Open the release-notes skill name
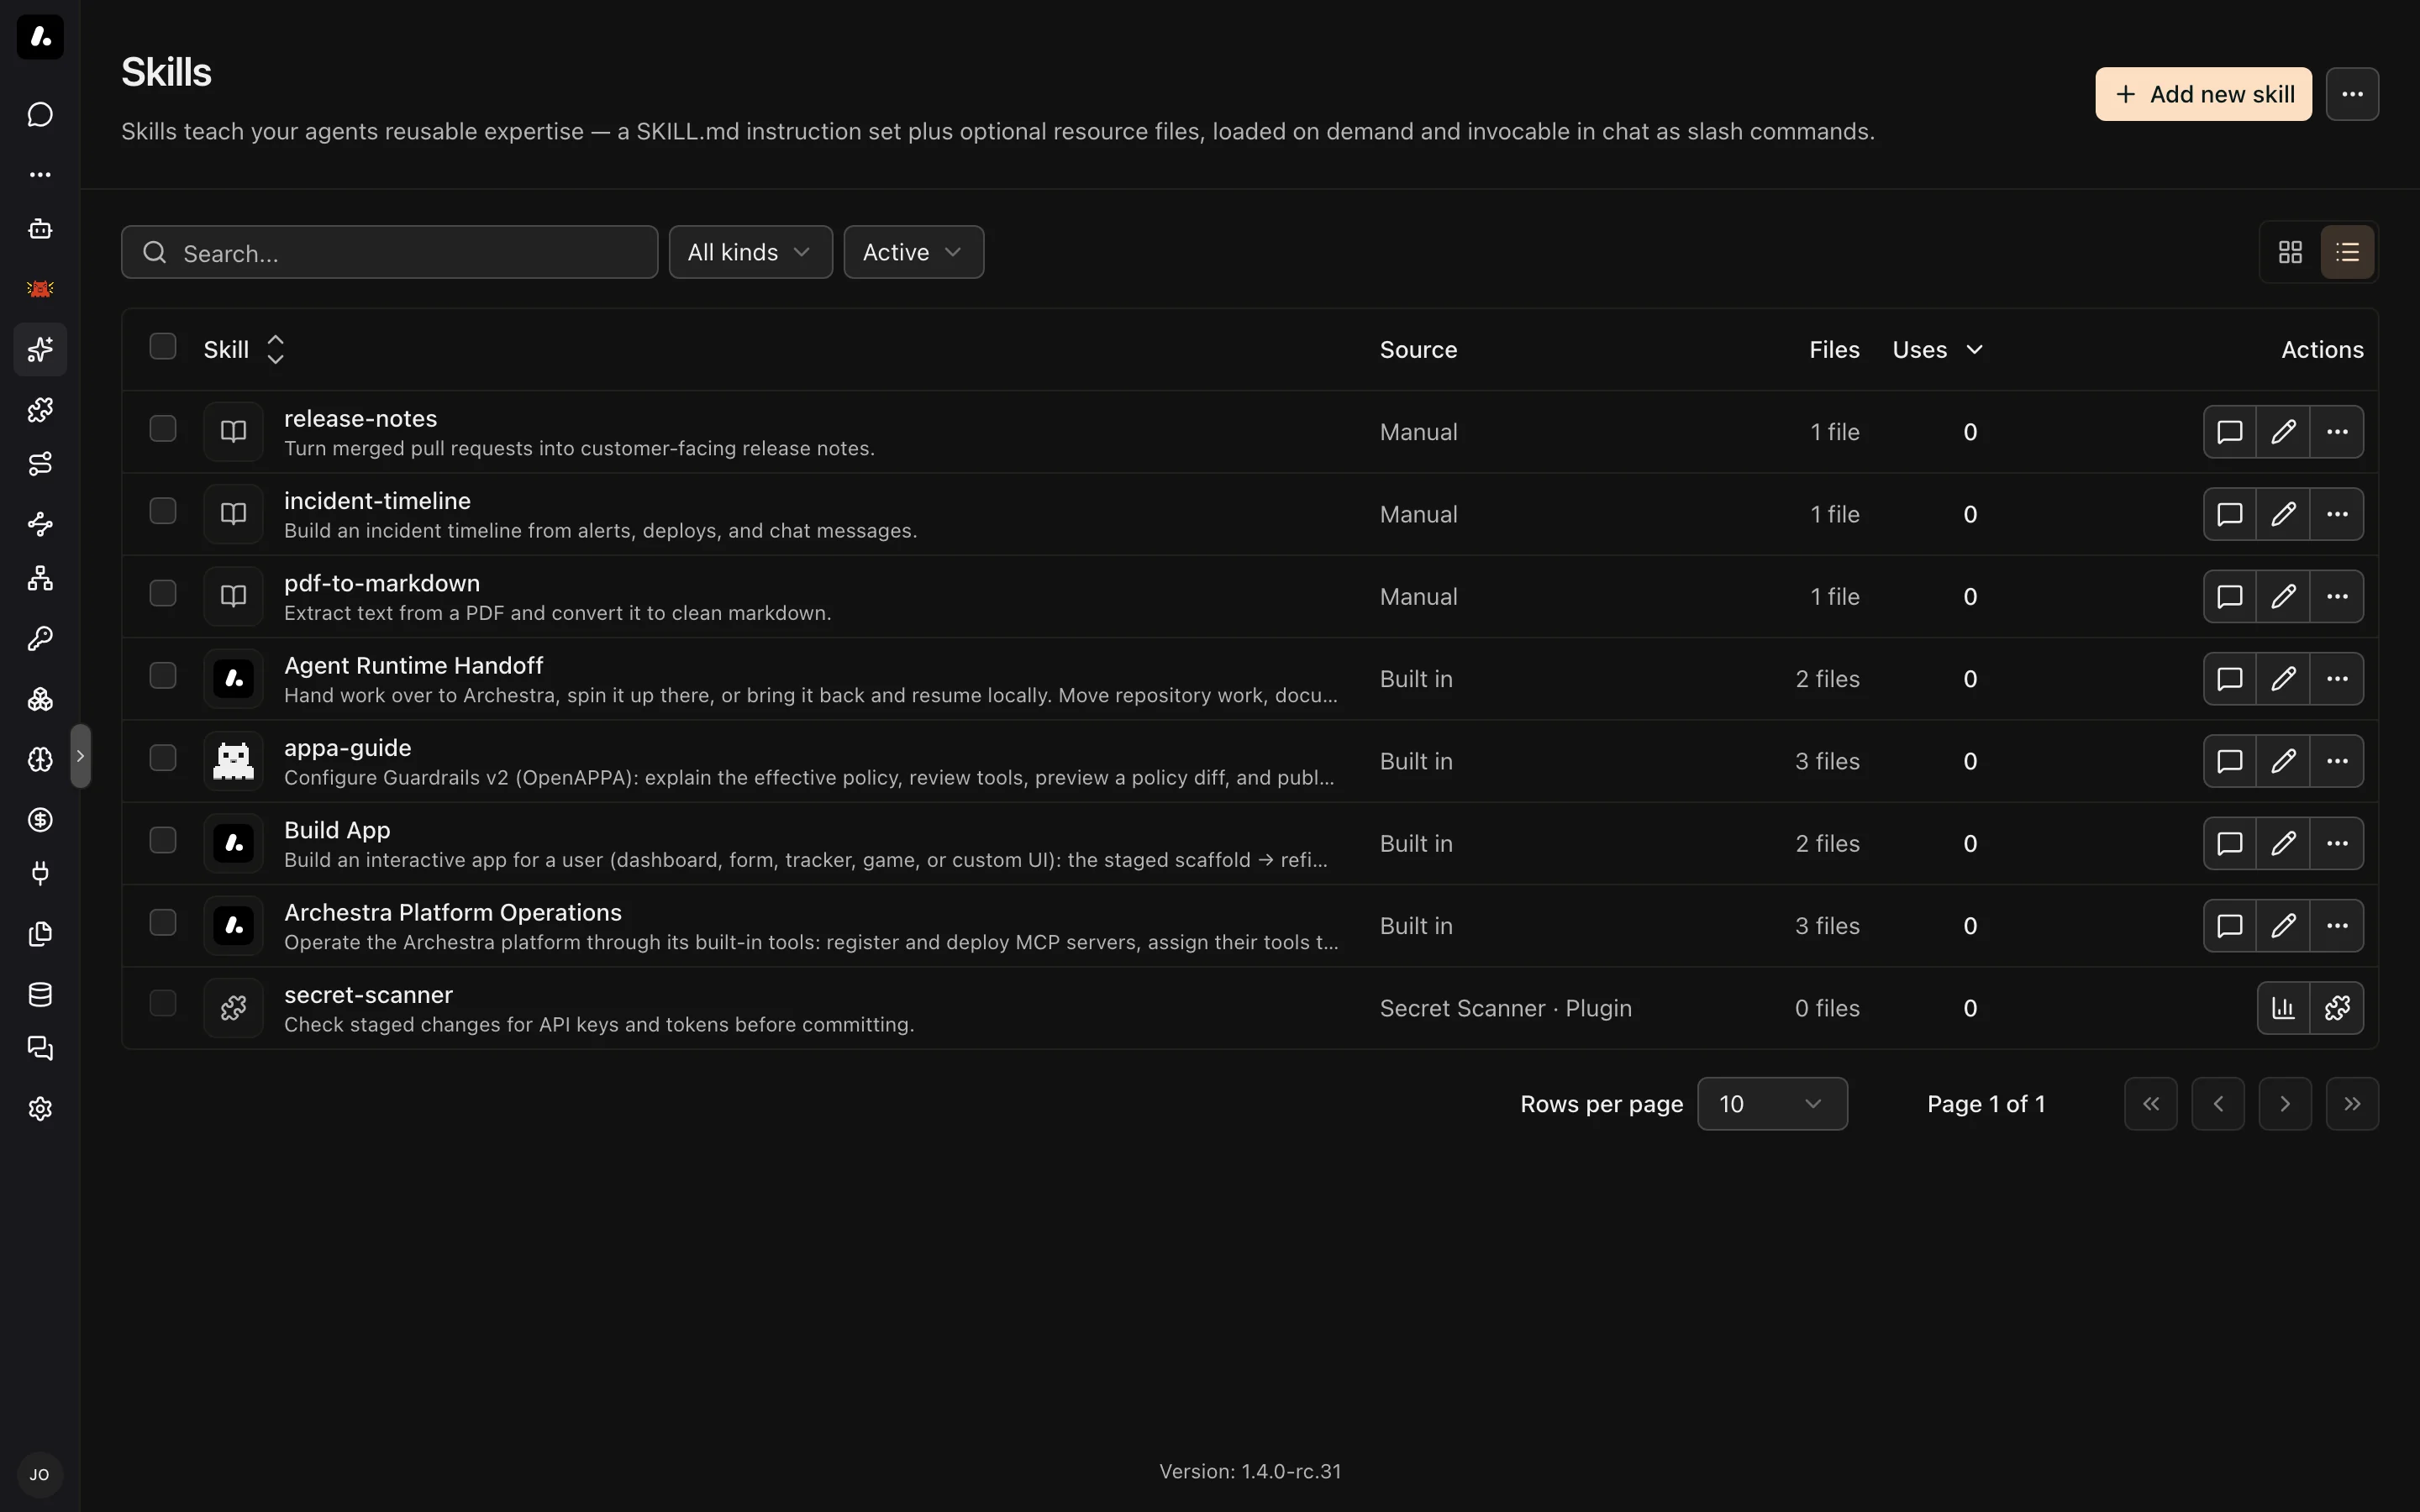This screenshot has height=1512, width=2420. coord(360,418)
